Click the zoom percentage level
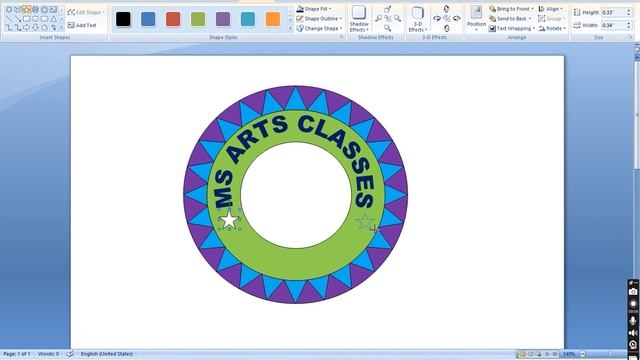Screen dimensions: 640x360 coord(569,354)
